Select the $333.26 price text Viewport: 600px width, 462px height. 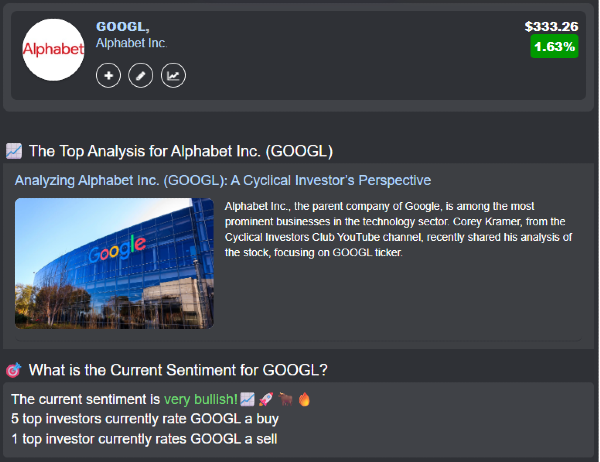pos(551,26)
